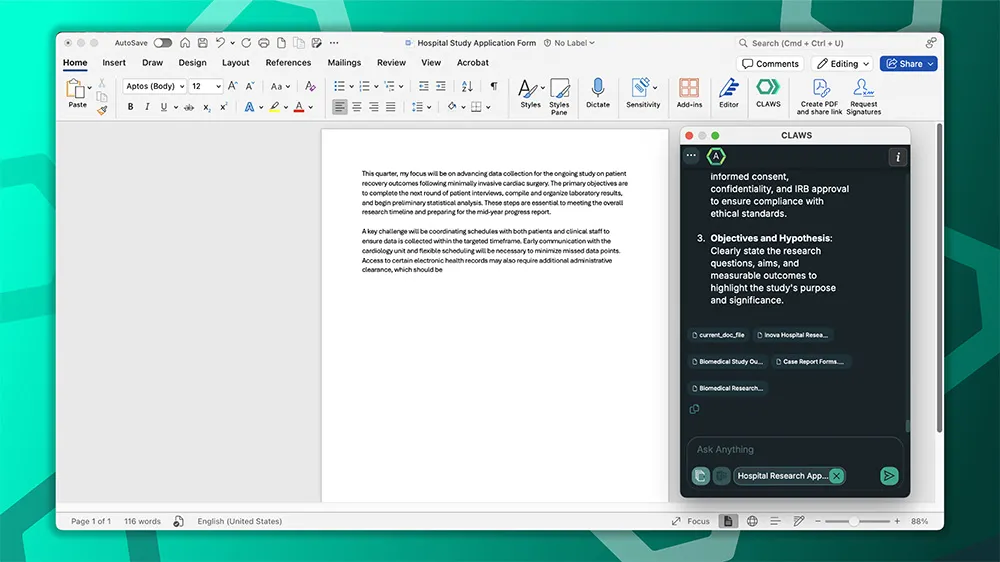Pick red font color
Image resolution: width=1000 pixels, height=562 pixels.
pyautogui.click(x=298, y=107)
